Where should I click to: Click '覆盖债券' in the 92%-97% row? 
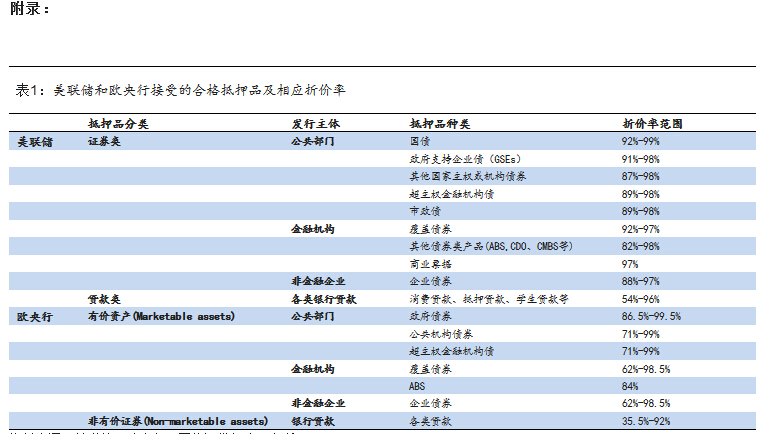430,229
